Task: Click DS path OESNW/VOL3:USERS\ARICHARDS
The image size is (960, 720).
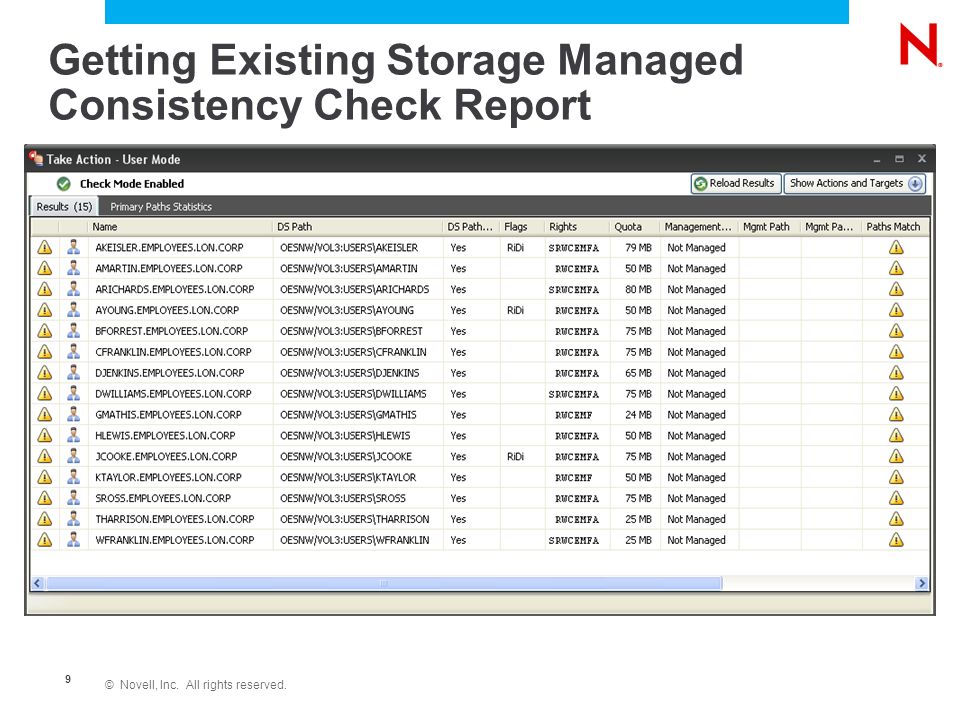Action: [354, 289]
